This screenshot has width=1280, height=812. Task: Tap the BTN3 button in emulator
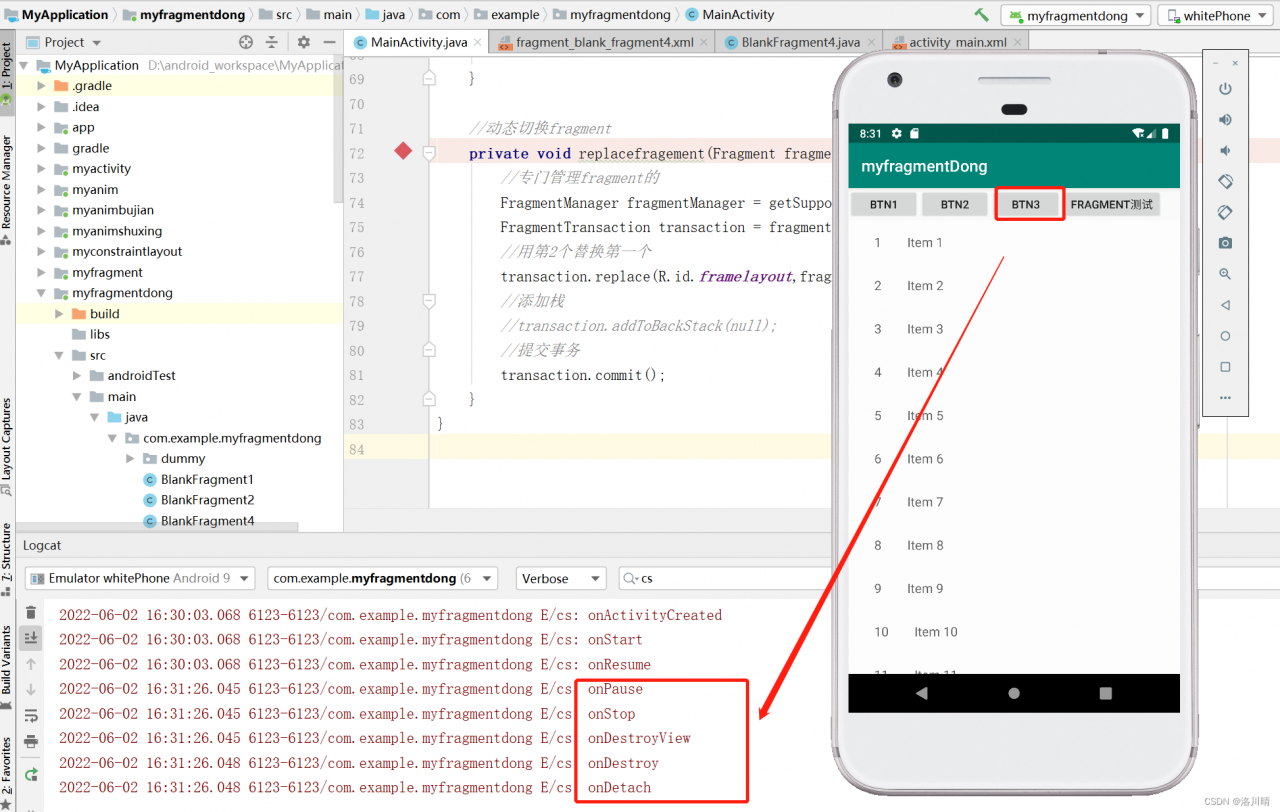pyautogui.click(x=1026, y=204)
